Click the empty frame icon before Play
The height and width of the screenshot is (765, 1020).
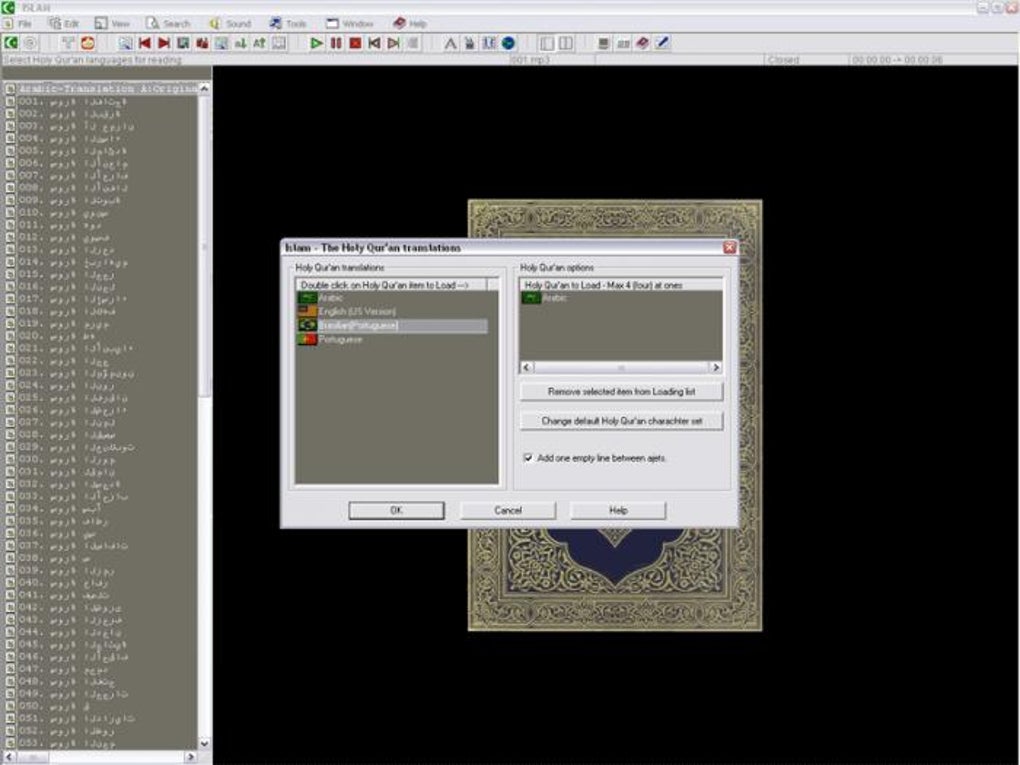pos(278,43)
